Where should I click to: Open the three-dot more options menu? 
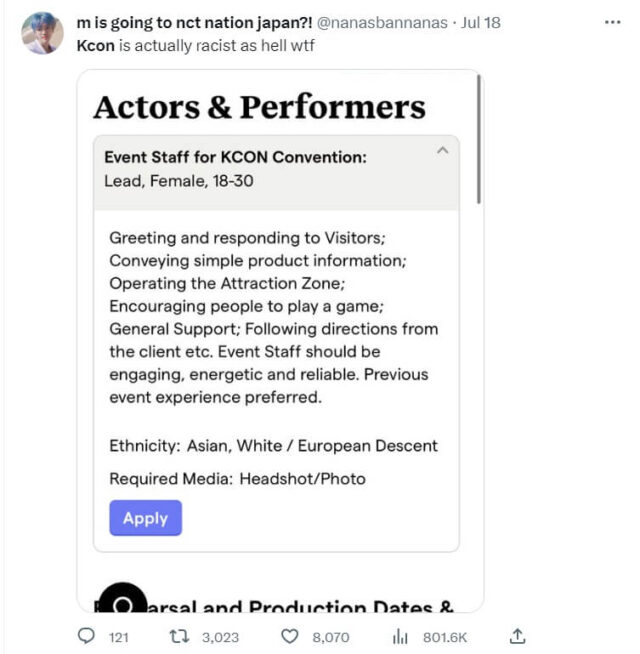click(x=613, y=21)
